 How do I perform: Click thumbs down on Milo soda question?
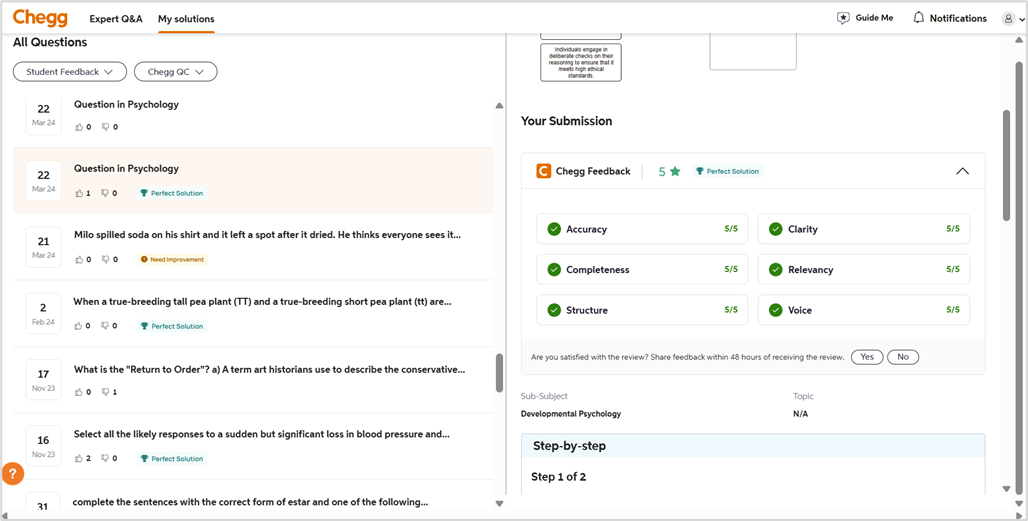106,260
